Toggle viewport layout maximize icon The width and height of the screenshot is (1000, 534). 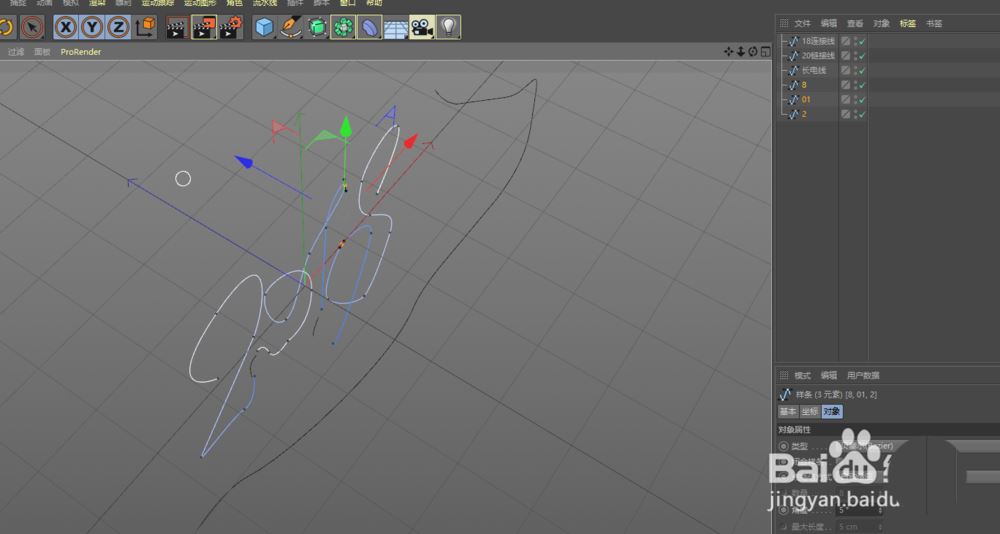click(x=765, y=52)
